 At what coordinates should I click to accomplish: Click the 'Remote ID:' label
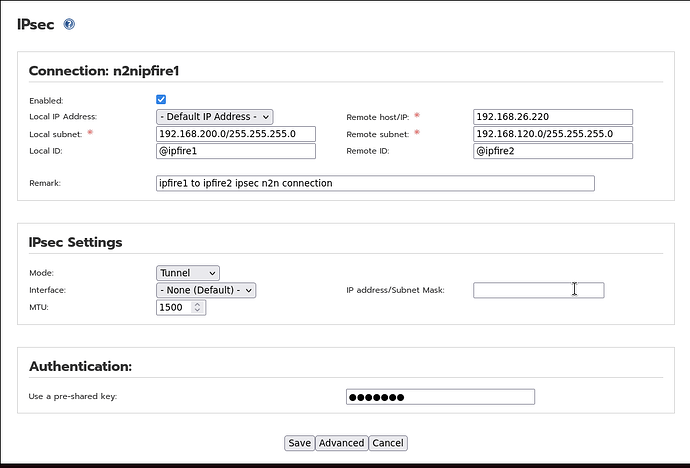(x=367, y=151)
